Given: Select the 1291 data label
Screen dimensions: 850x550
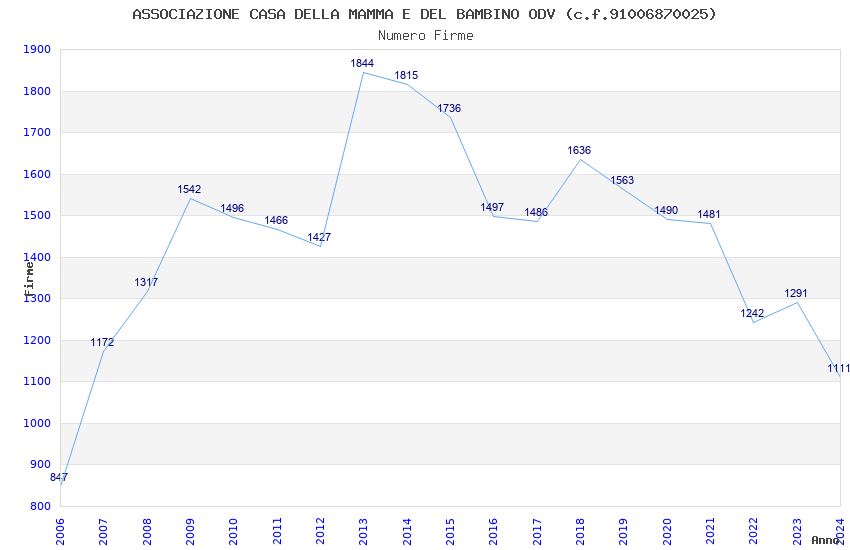Looking at the screenshot, I should [796, 293].
